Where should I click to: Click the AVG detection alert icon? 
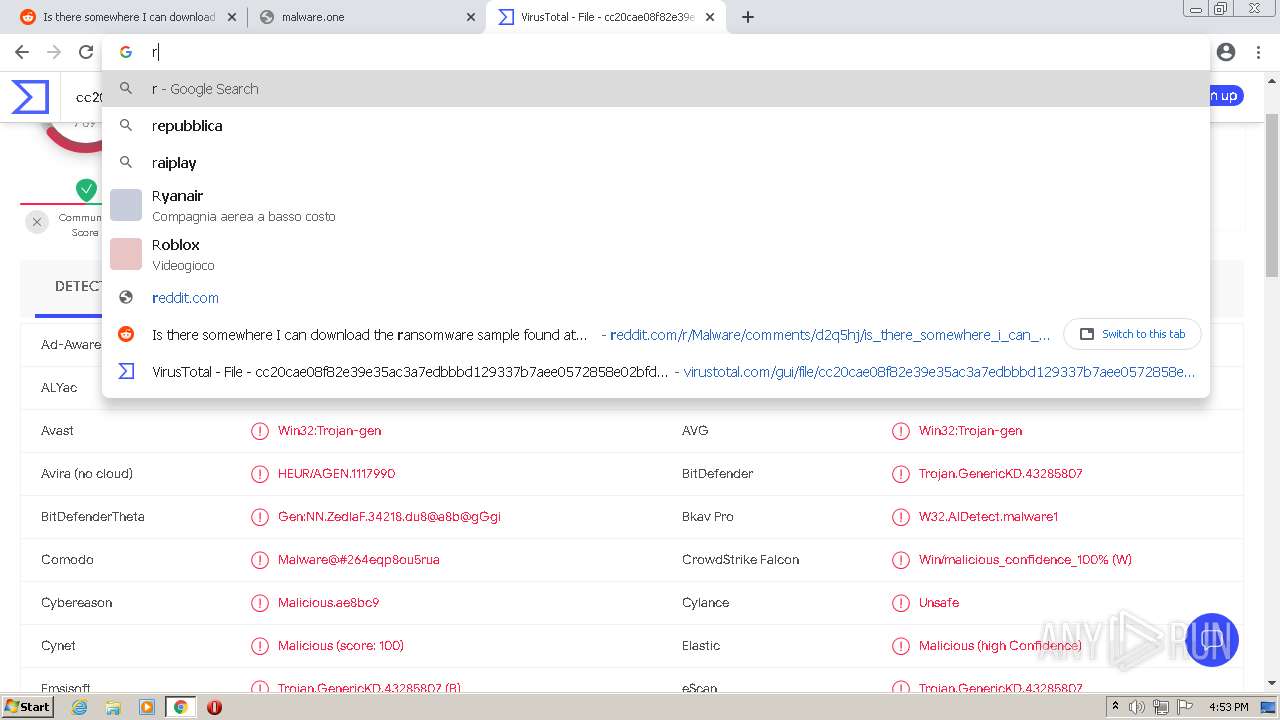point(900,431)
